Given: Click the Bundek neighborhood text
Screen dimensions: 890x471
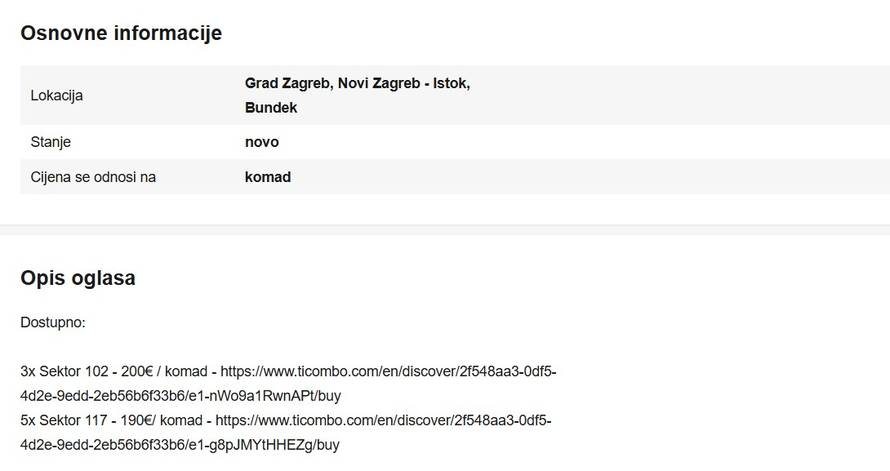Looking at the screenshot, I should (271, 107).
